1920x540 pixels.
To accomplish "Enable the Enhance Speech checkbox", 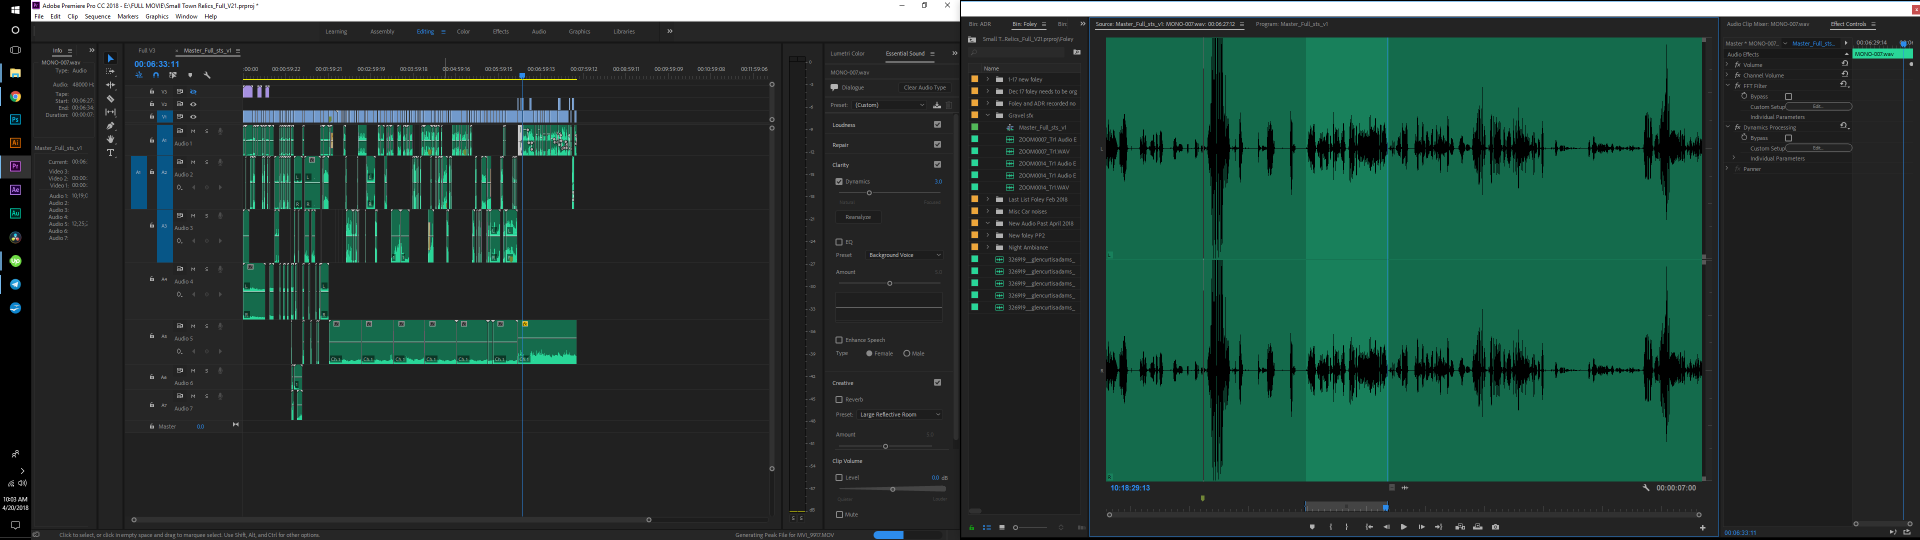I will tap(839, 340).
